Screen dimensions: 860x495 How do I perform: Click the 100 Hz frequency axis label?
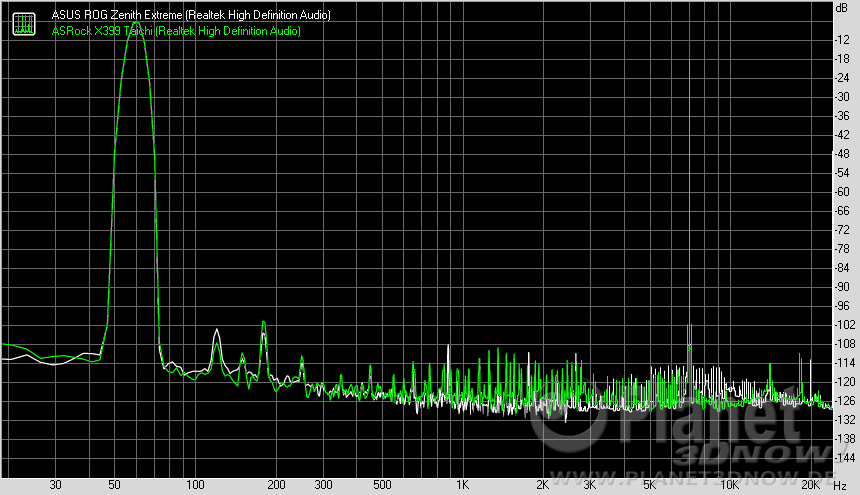pyautogui.click(x=195, y=485)
